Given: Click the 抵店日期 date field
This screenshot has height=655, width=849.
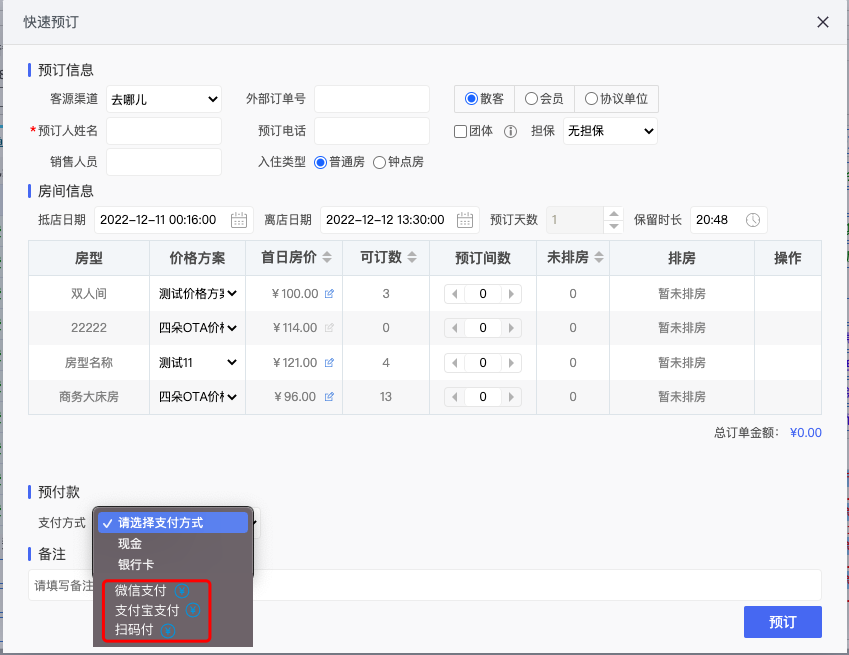Looking at the screenshot, I should [x=174, y=220].
